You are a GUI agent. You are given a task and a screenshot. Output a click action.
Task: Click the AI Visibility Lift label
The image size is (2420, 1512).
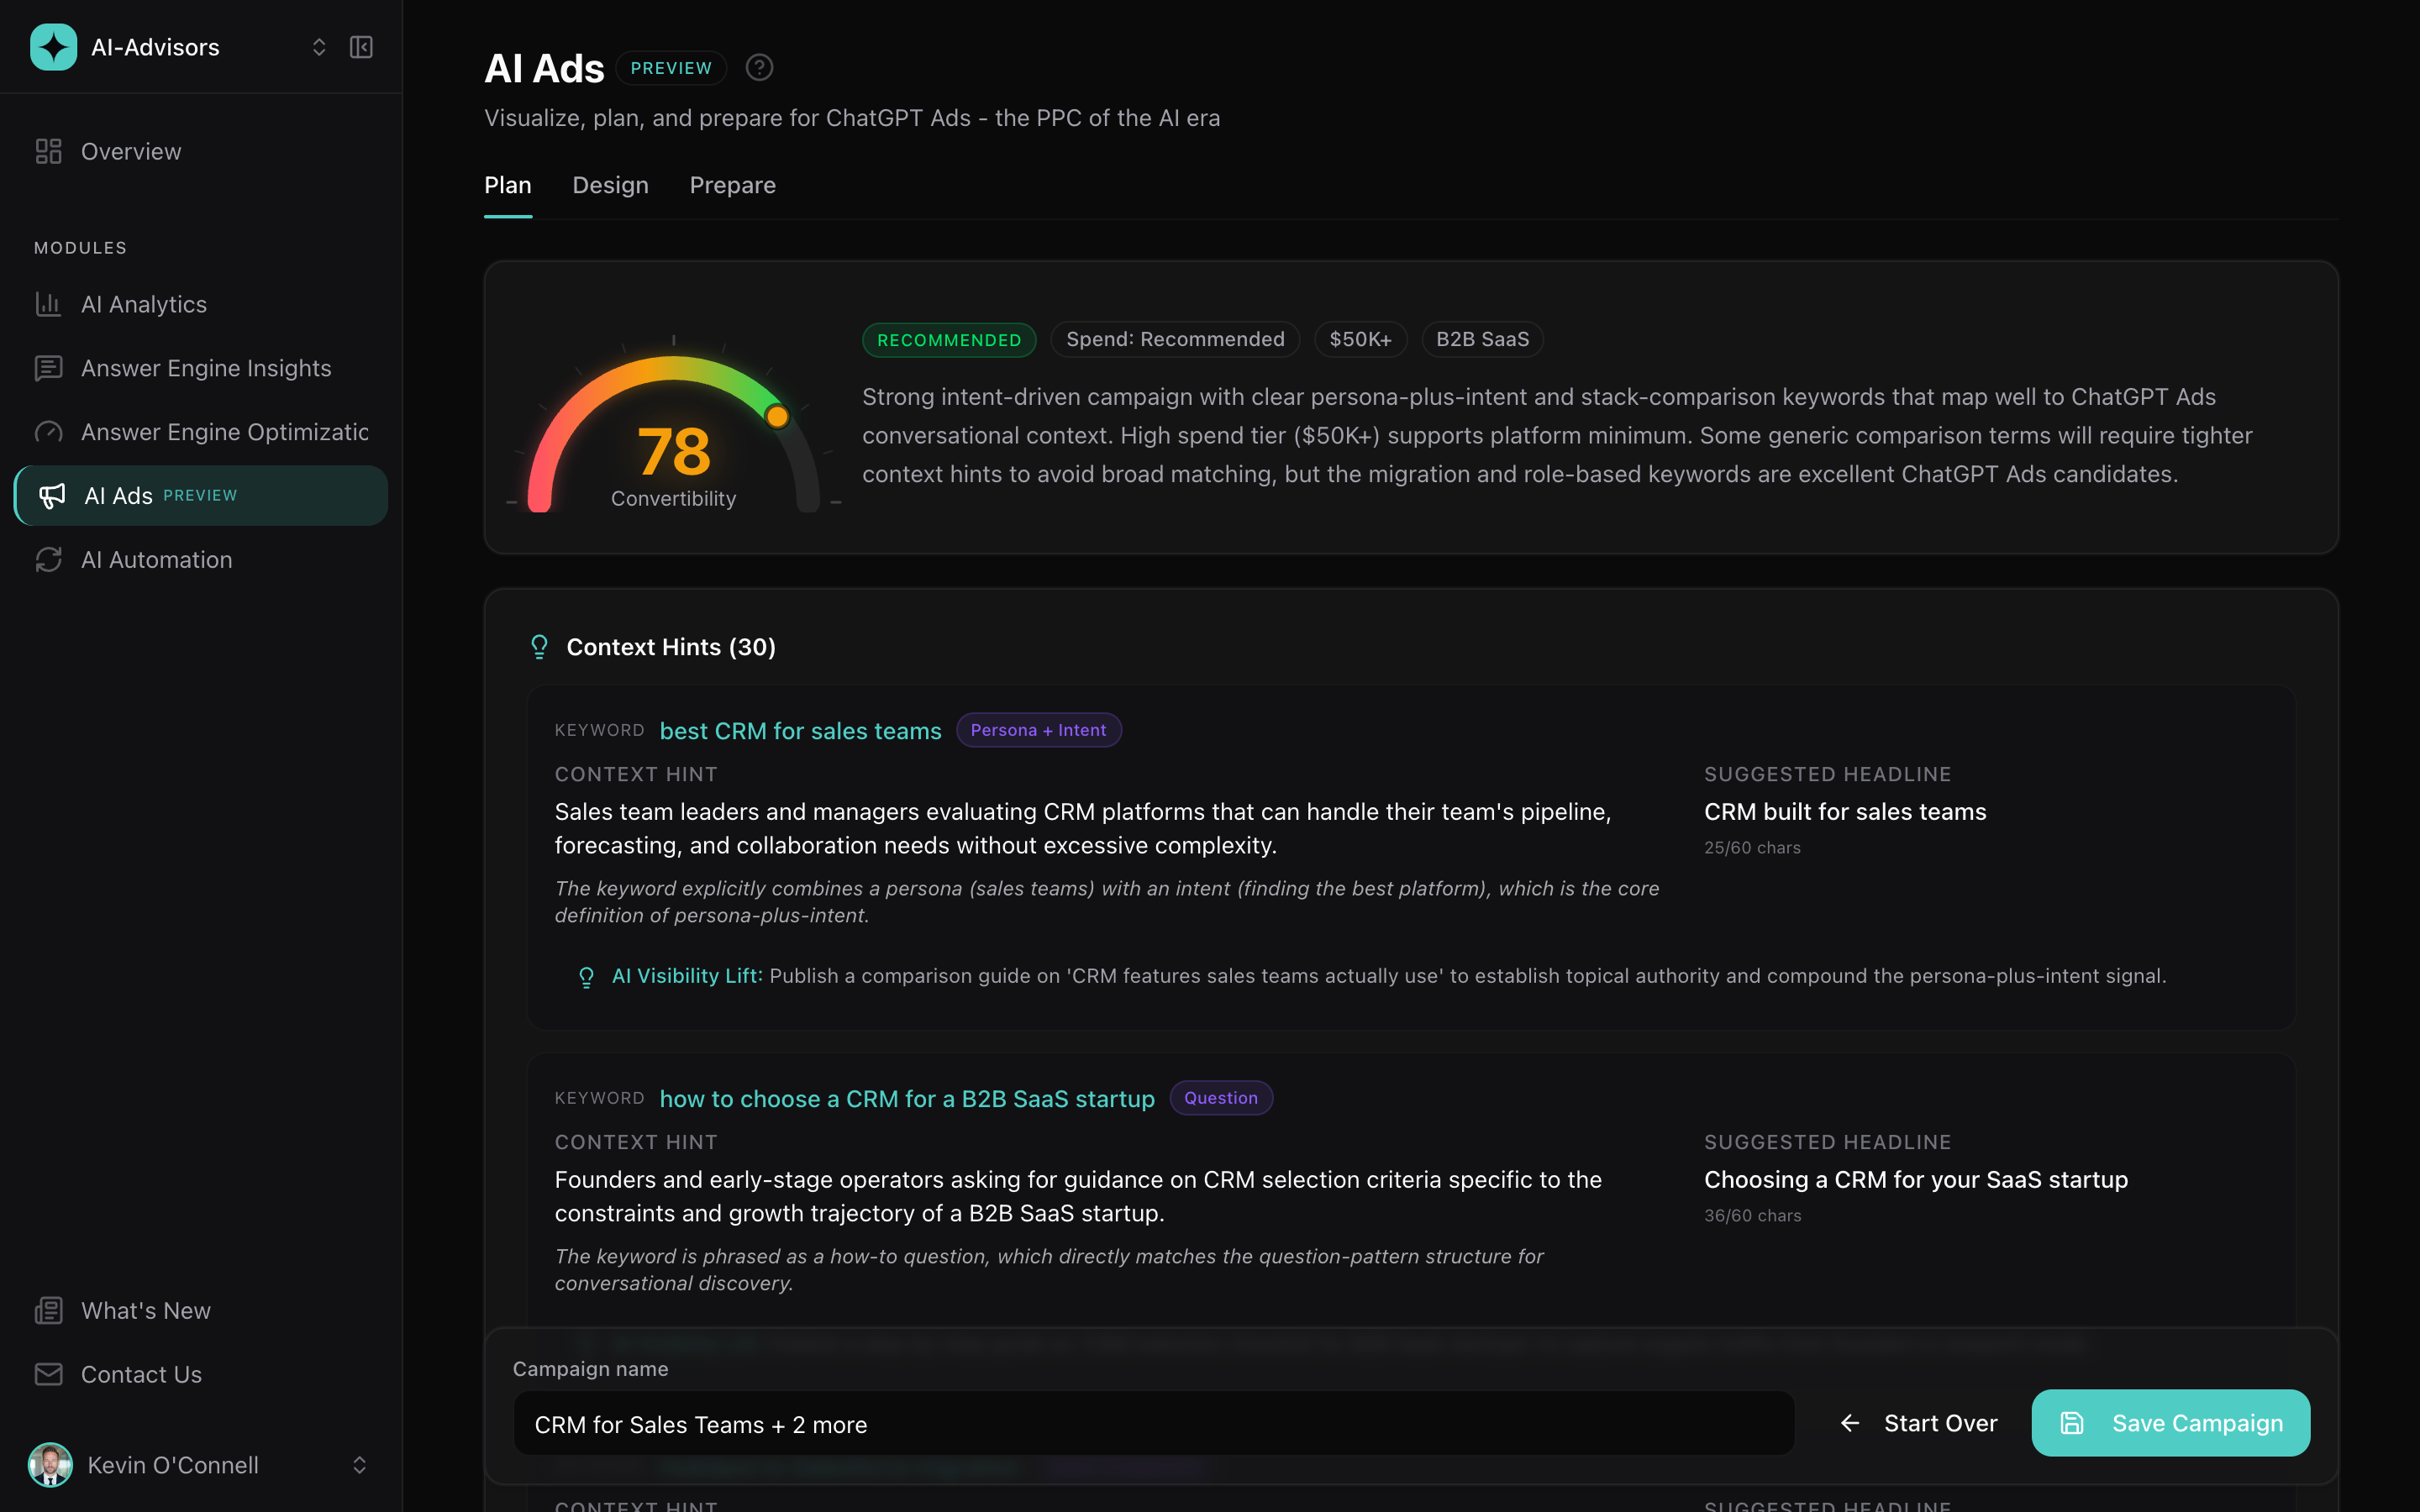(687, 976)
